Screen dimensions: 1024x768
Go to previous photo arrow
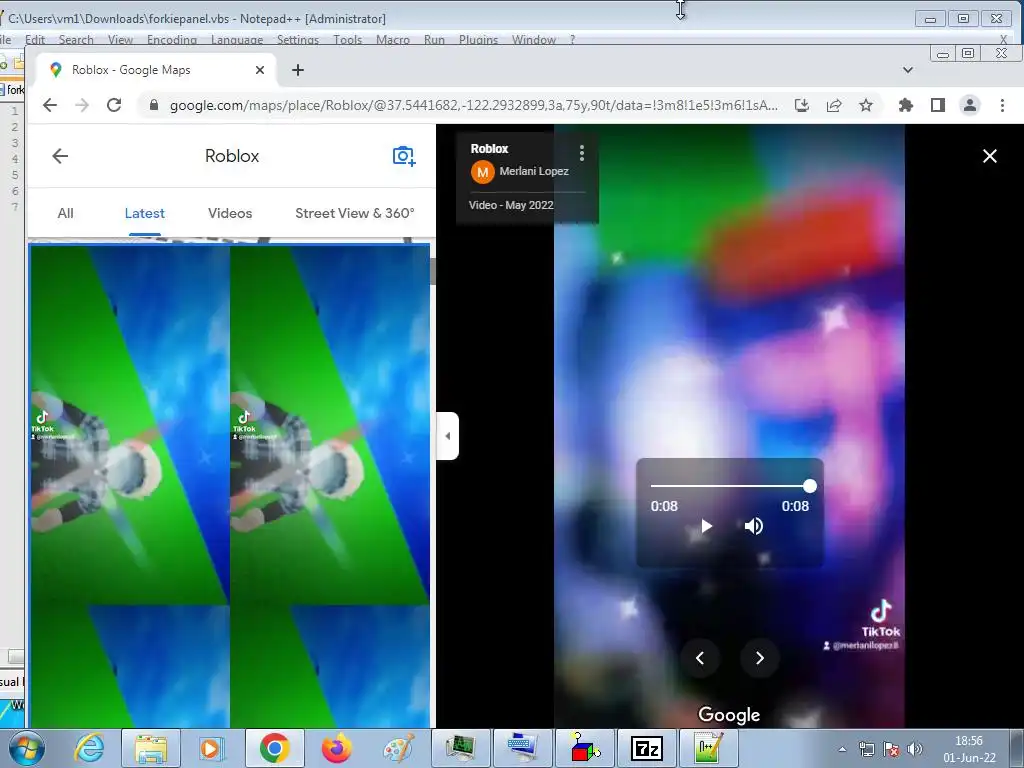tap(700, 658)
